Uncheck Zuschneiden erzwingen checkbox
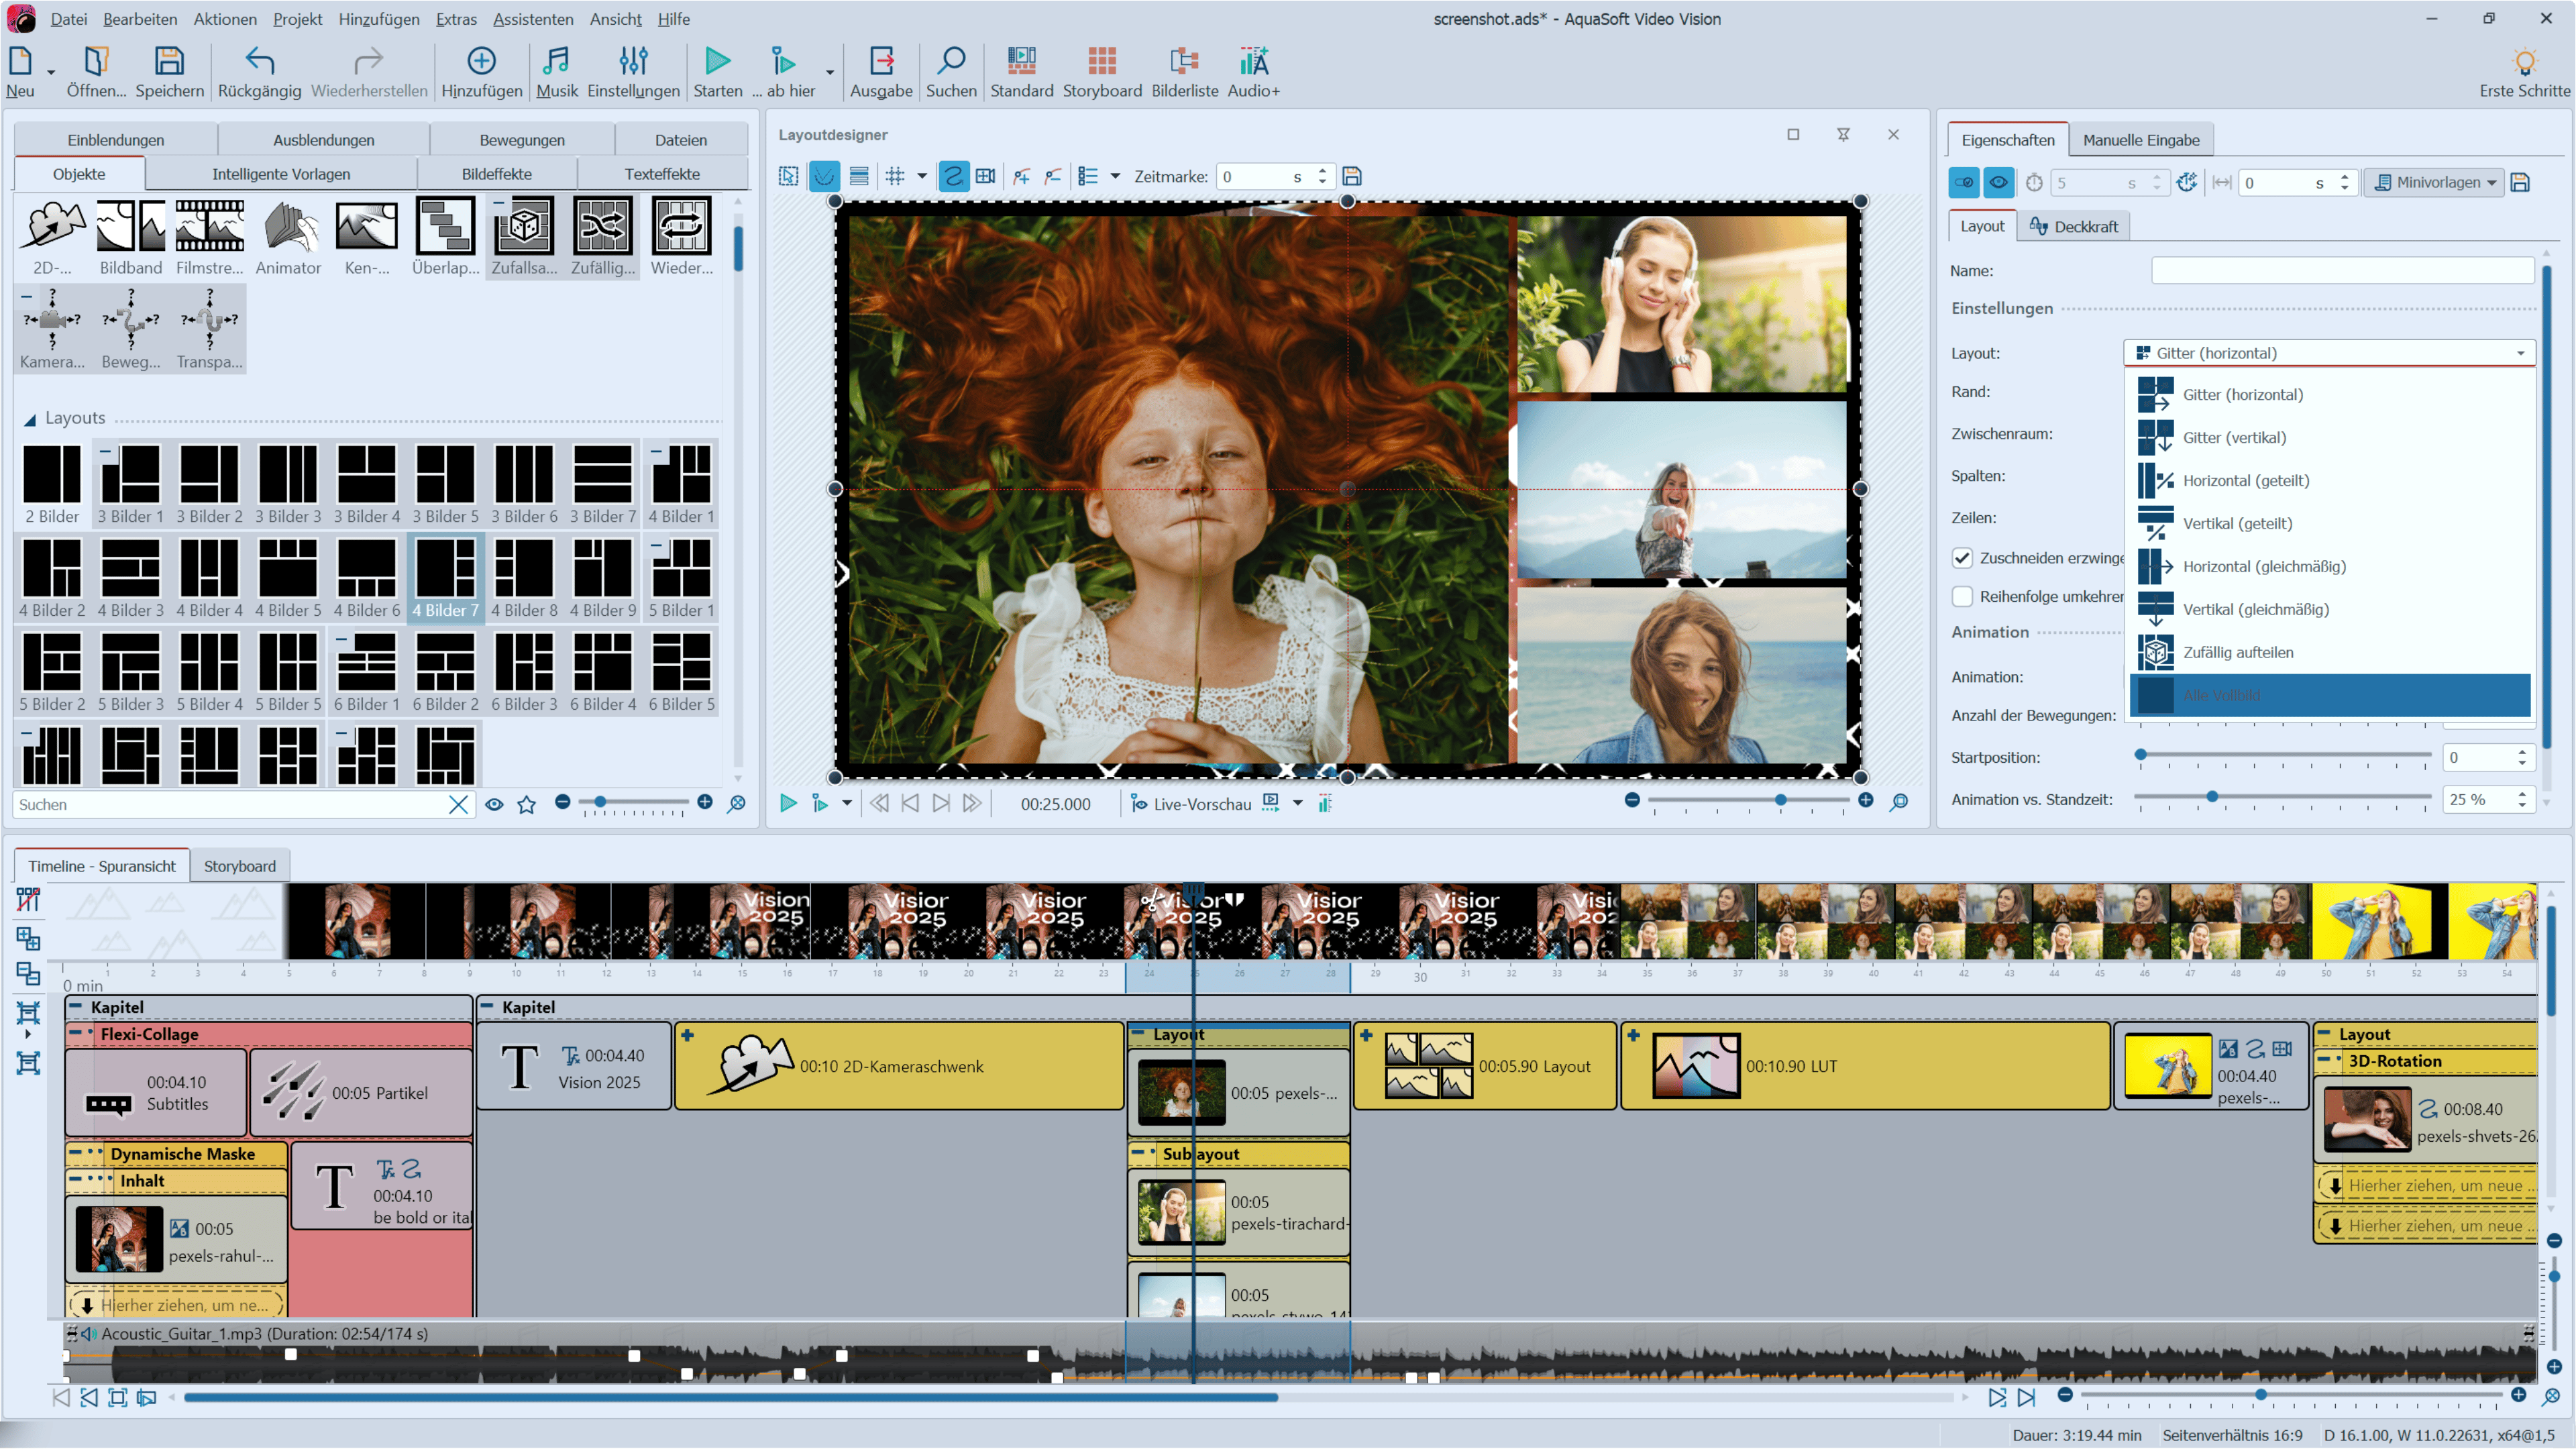 click(1962, 558)
